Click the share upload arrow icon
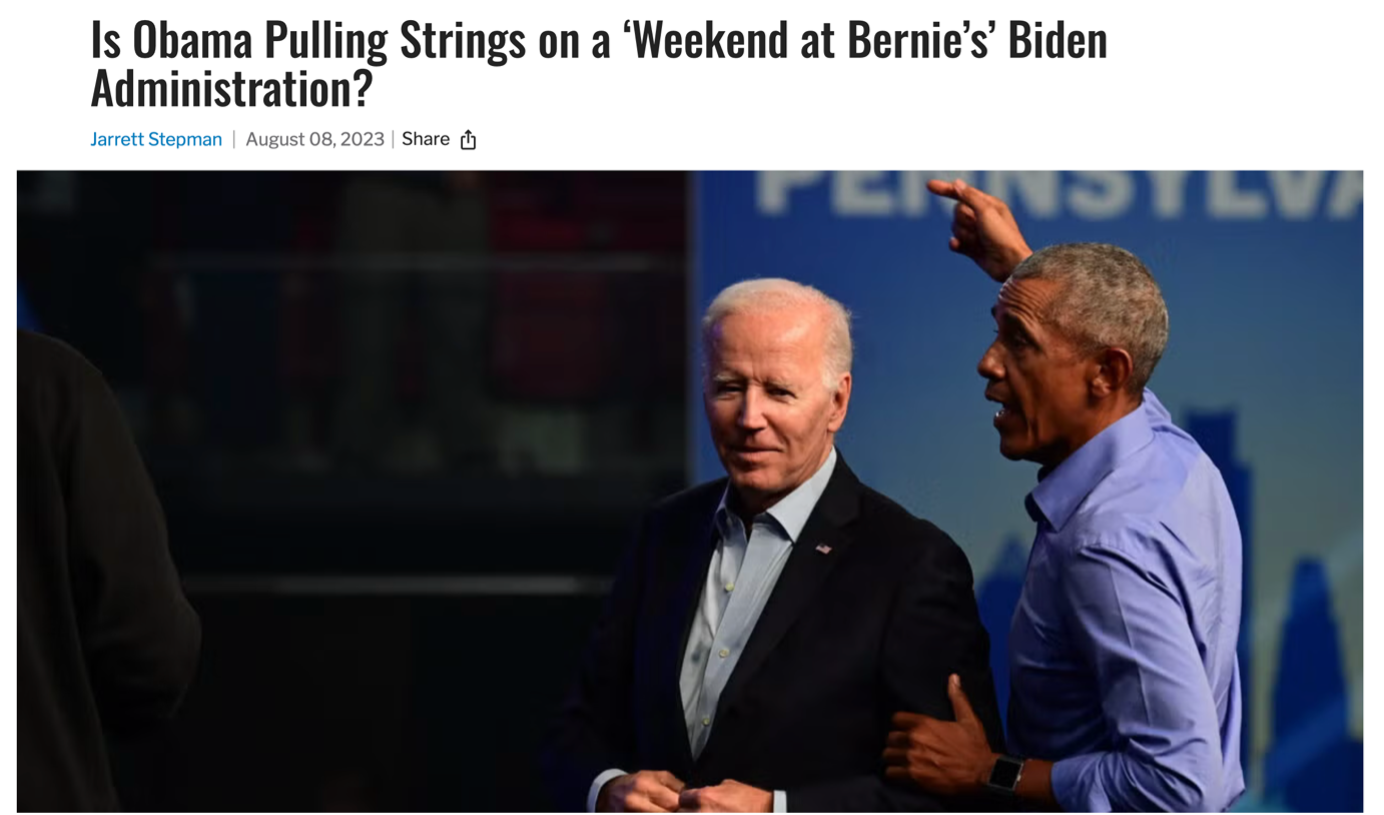Image resolution: width=1384 pixels, height=815 pixels. [x=468, y=140]
